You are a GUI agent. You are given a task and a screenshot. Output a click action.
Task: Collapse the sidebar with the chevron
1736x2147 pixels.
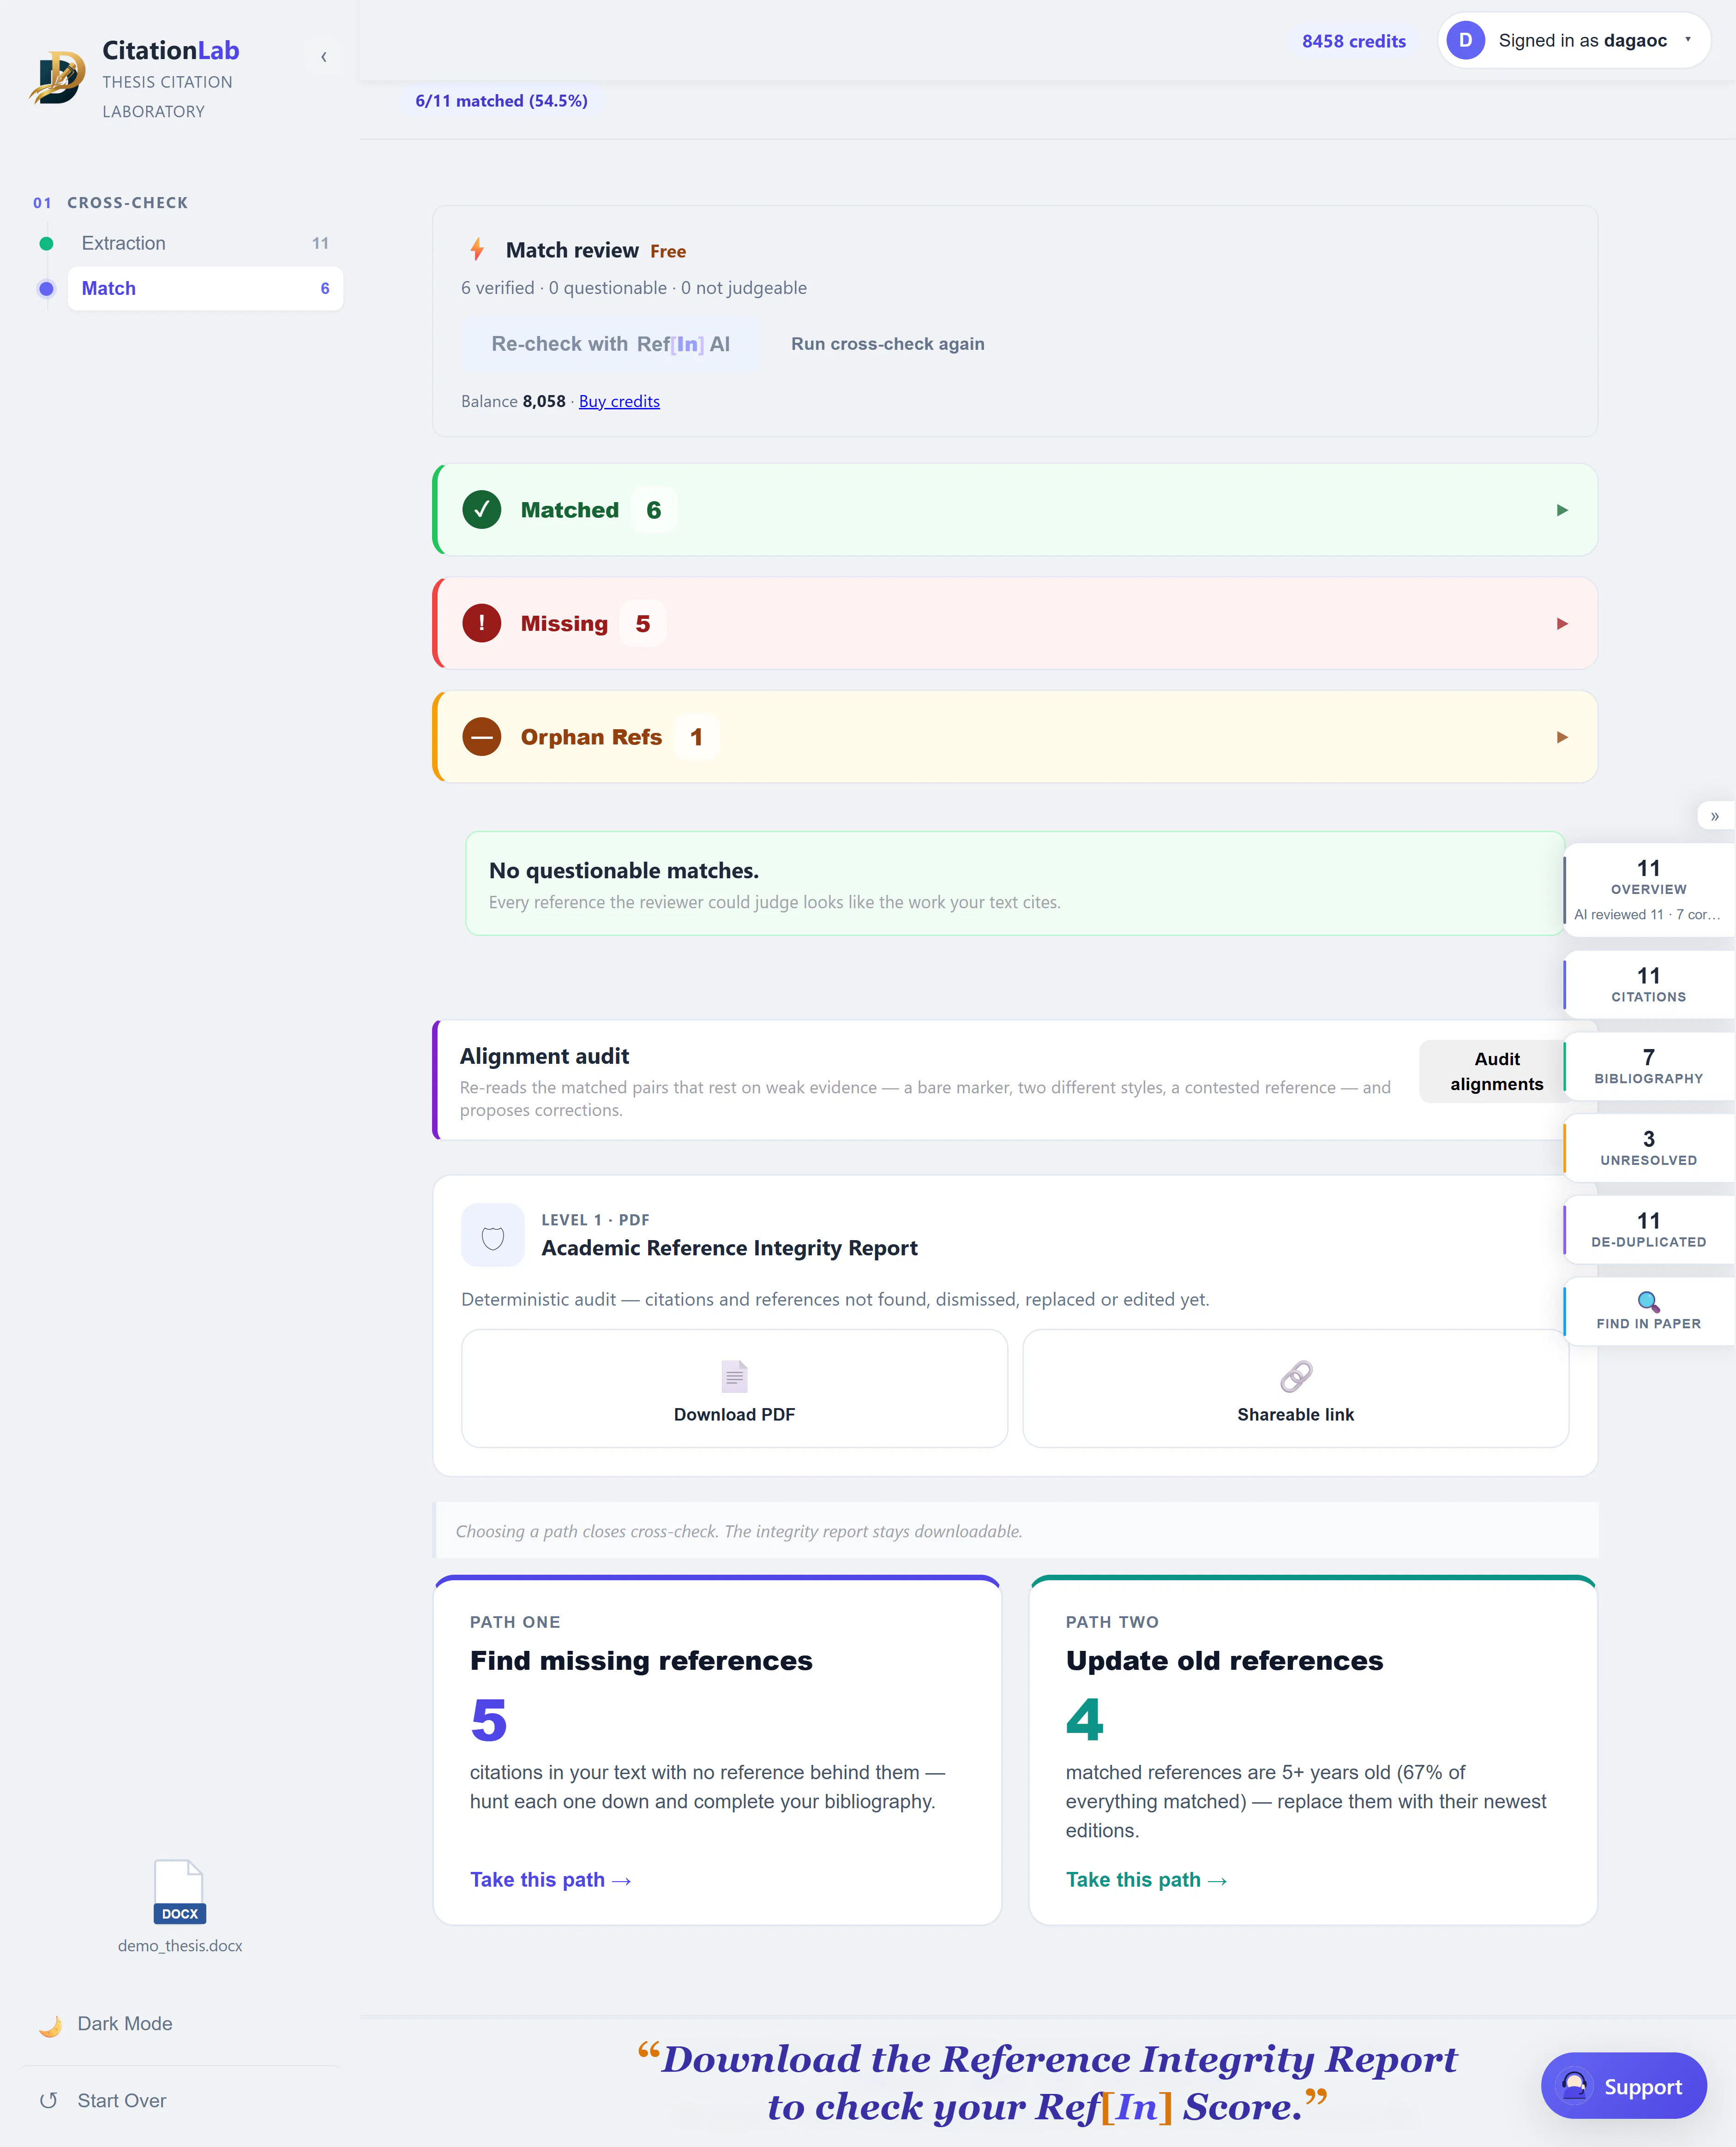point(323,57)
